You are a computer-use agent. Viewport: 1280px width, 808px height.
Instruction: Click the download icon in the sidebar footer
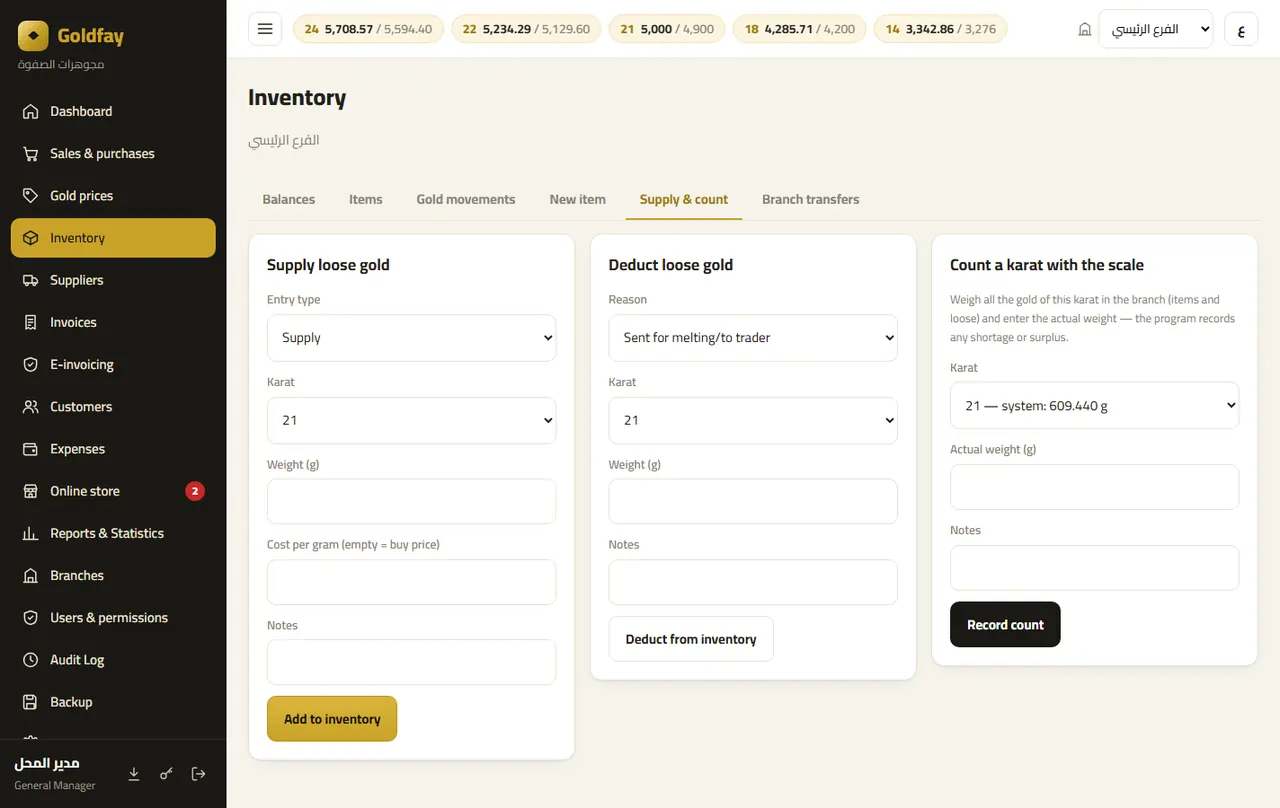(134, 773)
